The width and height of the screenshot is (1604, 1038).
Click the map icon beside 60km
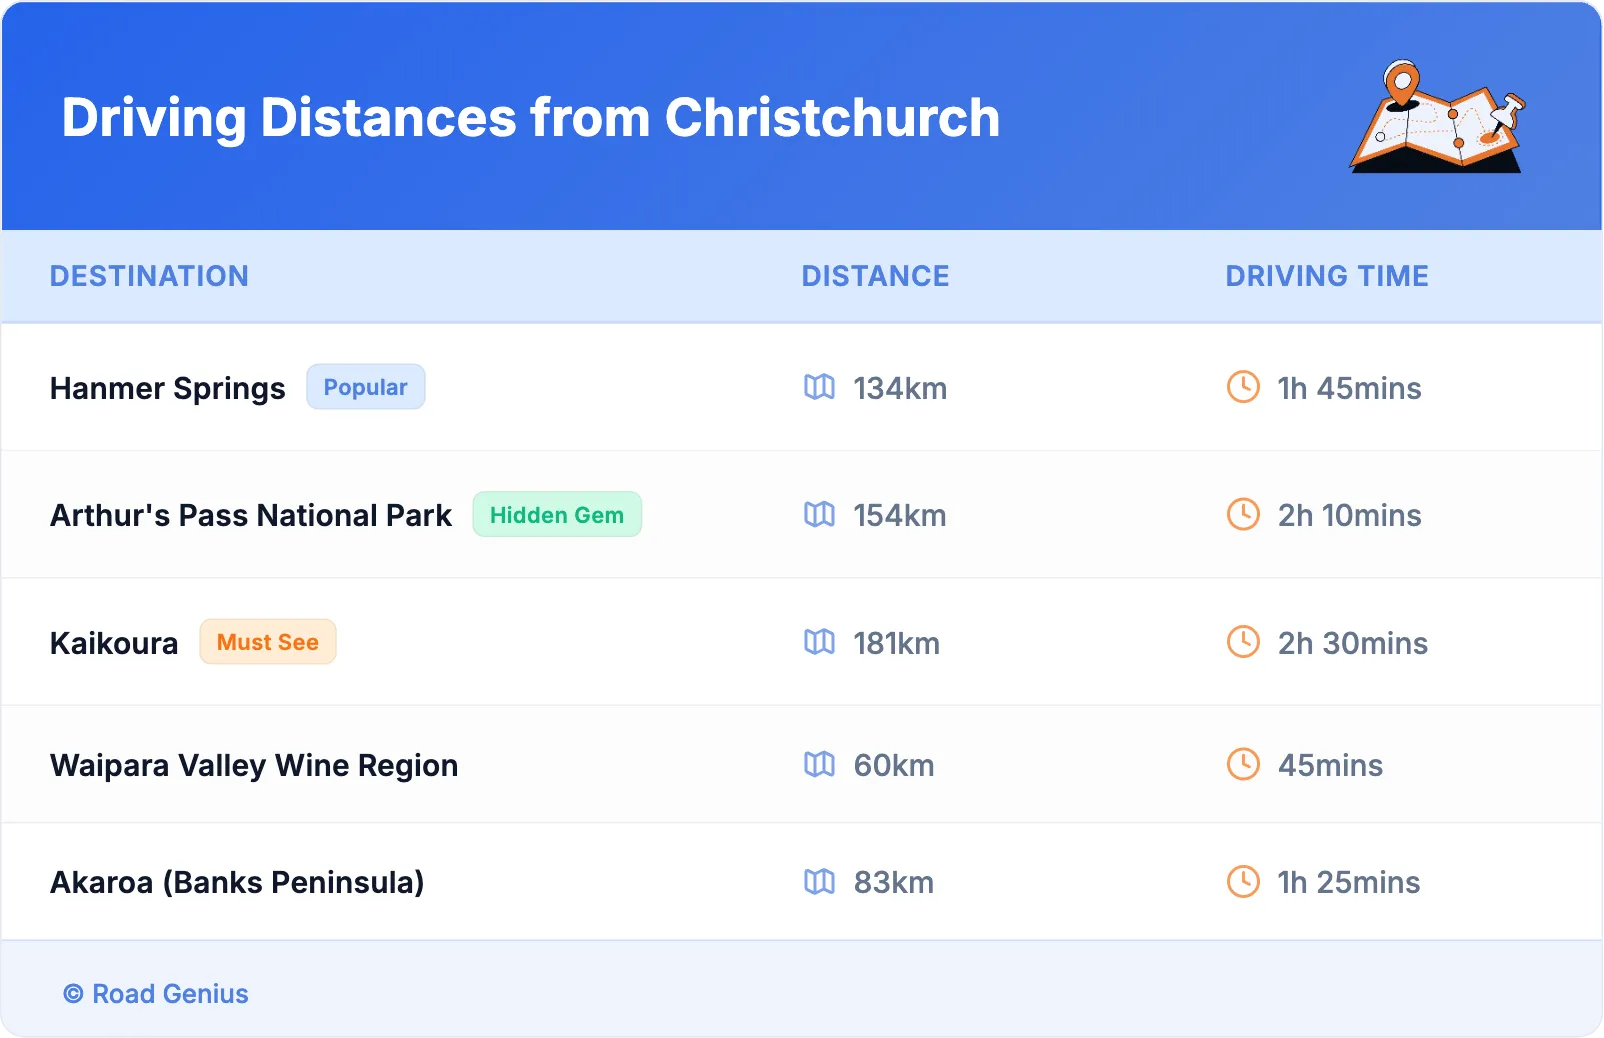tap(819, 764)
